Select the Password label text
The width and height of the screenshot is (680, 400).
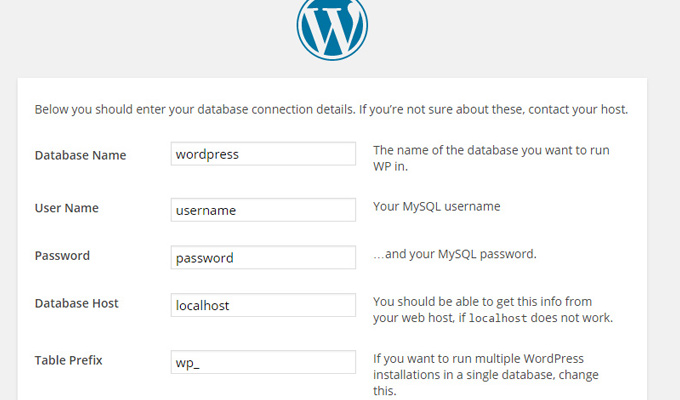point(62,256)
